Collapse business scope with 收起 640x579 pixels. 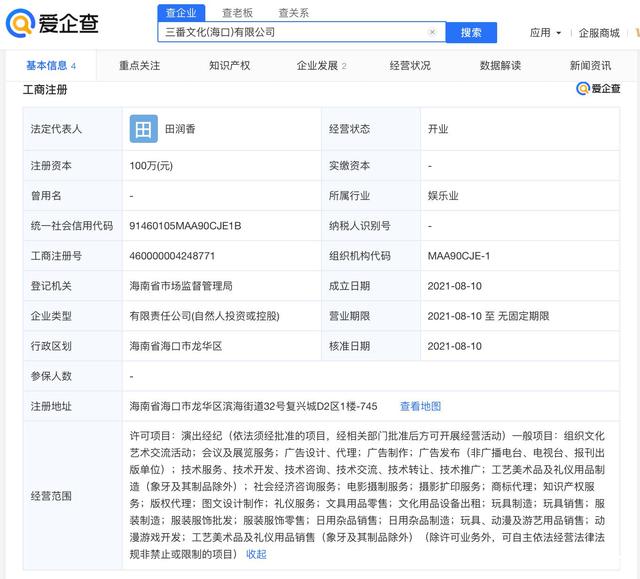point(256,554)
